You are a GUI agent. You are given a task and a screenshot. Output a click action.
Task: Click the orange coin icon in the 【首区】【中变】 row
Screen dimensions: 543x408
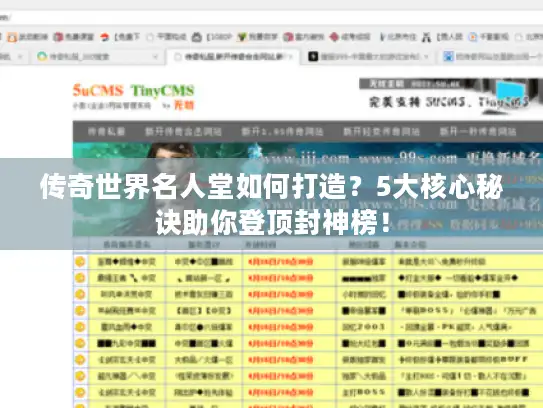[x=80, y=311]
